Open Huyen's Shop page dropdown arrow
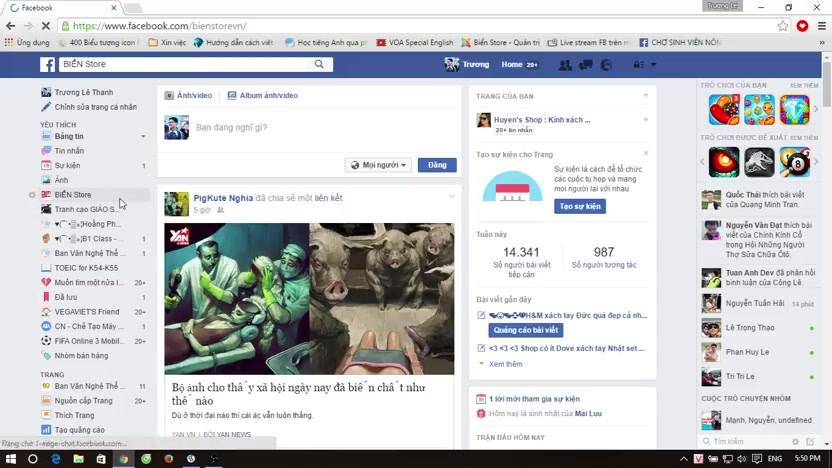This screenshot has width=832, height=468. tap(645, 120)
